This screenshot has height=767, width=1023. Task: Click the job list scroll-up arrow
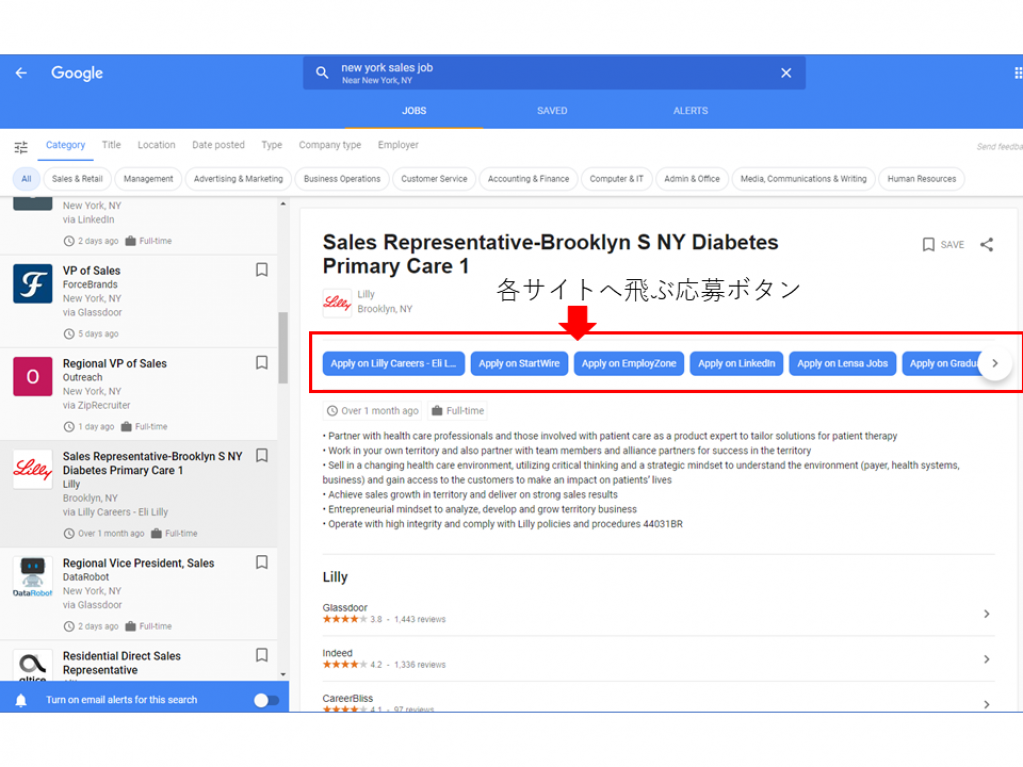click(x=283, y=204)
